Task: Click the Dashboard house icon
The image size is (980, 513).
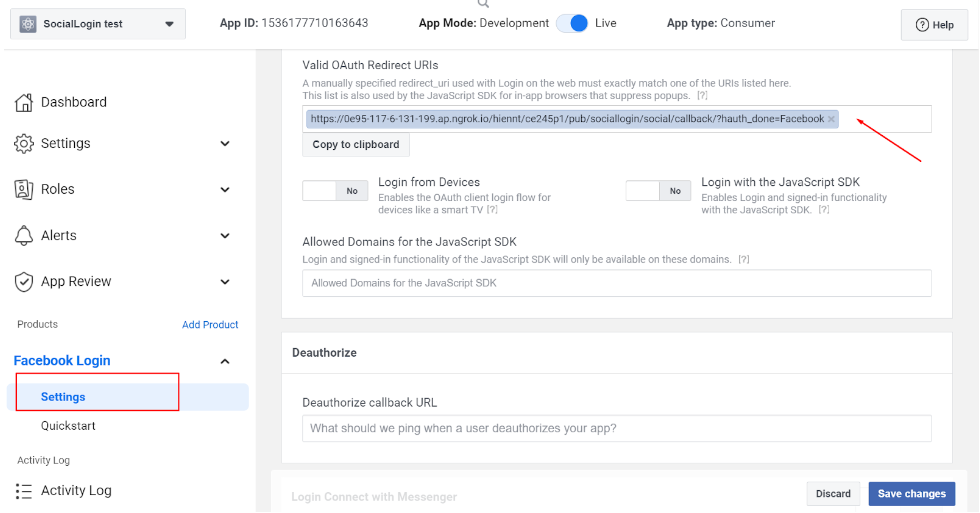Action: pyautogui.click(x=24, y=102)
